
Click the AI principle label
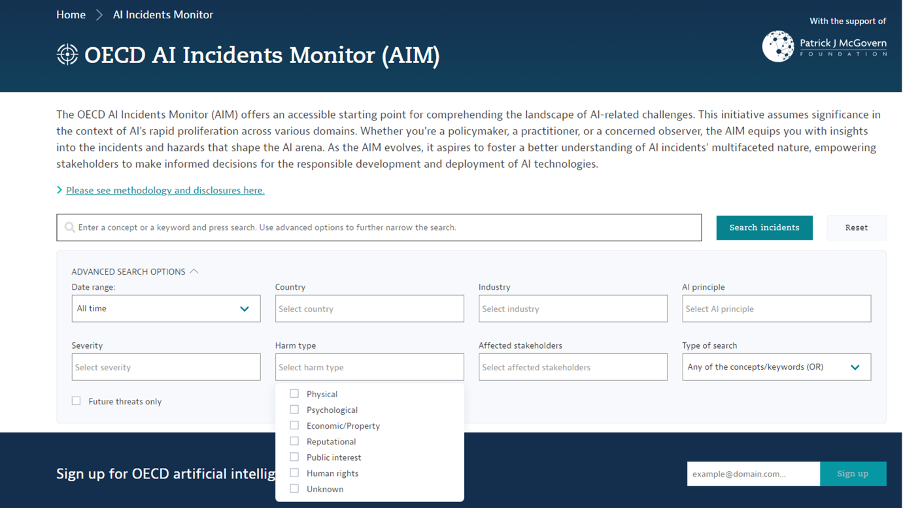click(x=703, y=287)
